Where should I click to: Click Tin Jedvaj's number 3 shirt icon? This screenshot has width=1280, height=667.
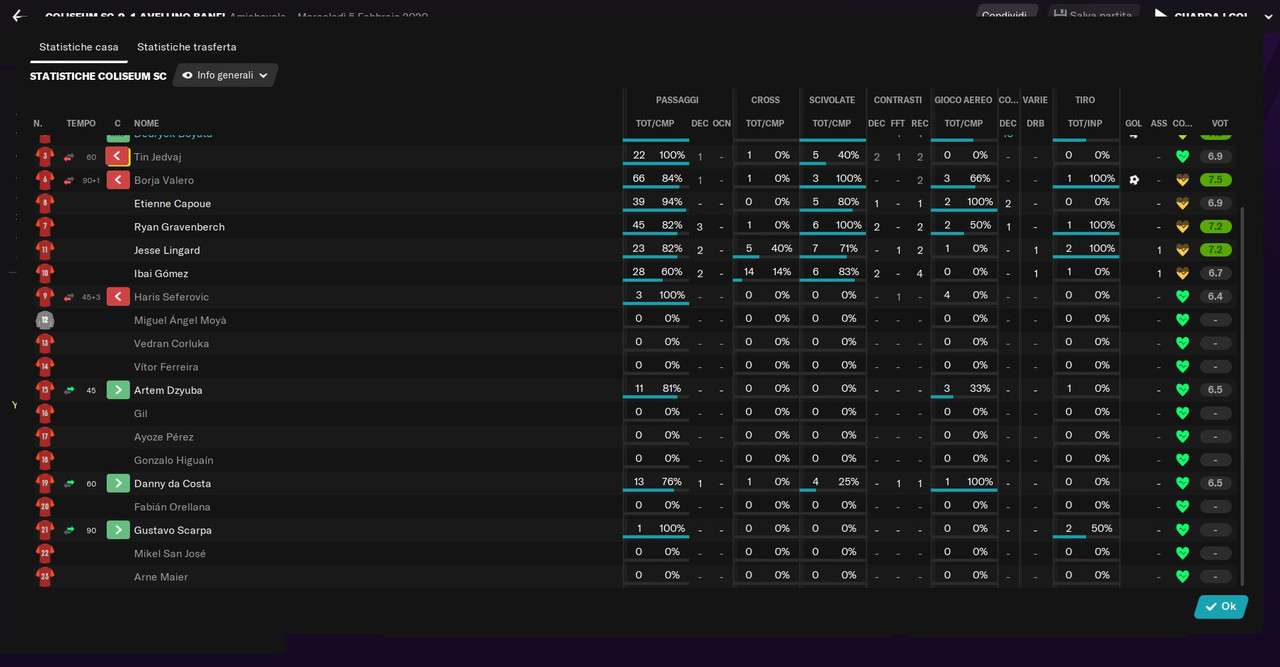click(x=44, y=157)
